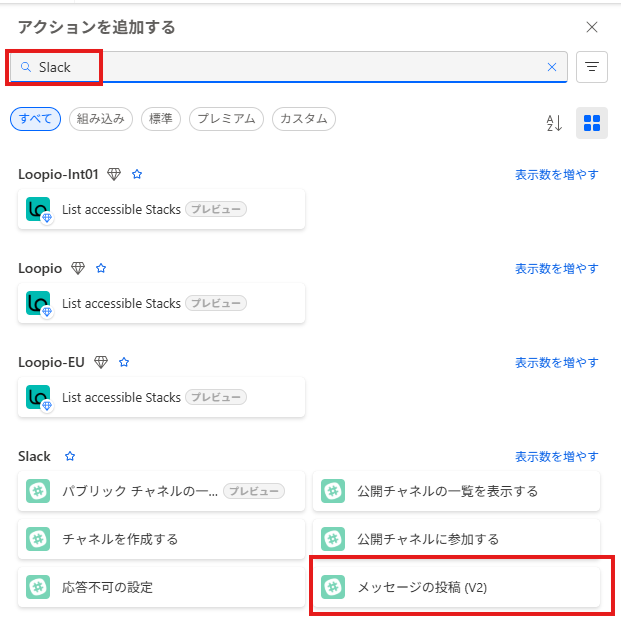Select the 組み込み filter chip
This screenshot has width=621, height=622.
[x=101, y=119]
